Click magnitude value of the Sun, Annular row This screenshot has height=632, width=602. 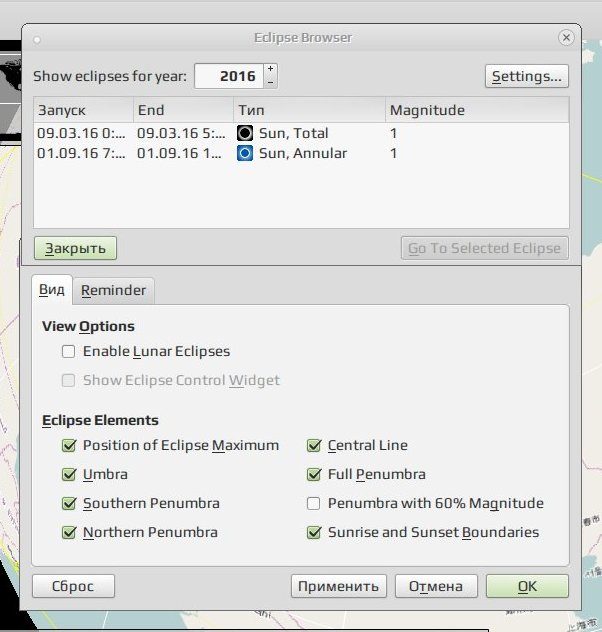click(x=394, y=153)
